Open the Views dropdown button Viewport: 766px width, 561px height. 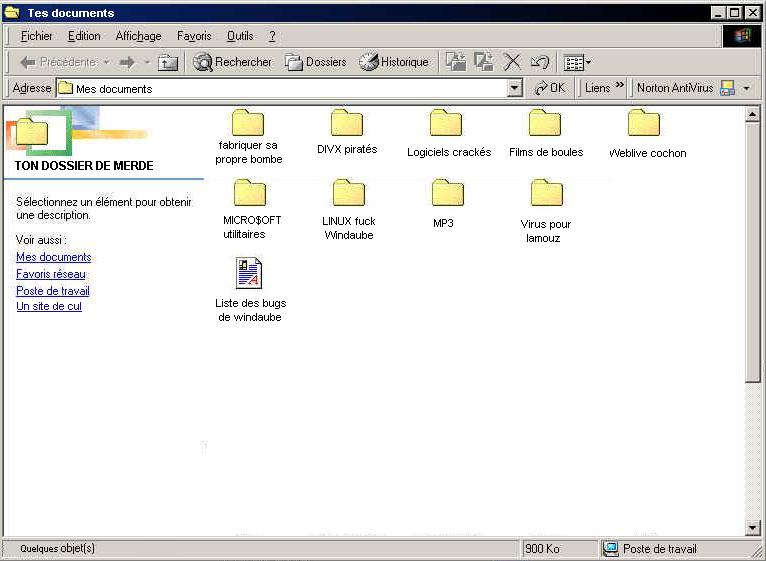point(577,63)
